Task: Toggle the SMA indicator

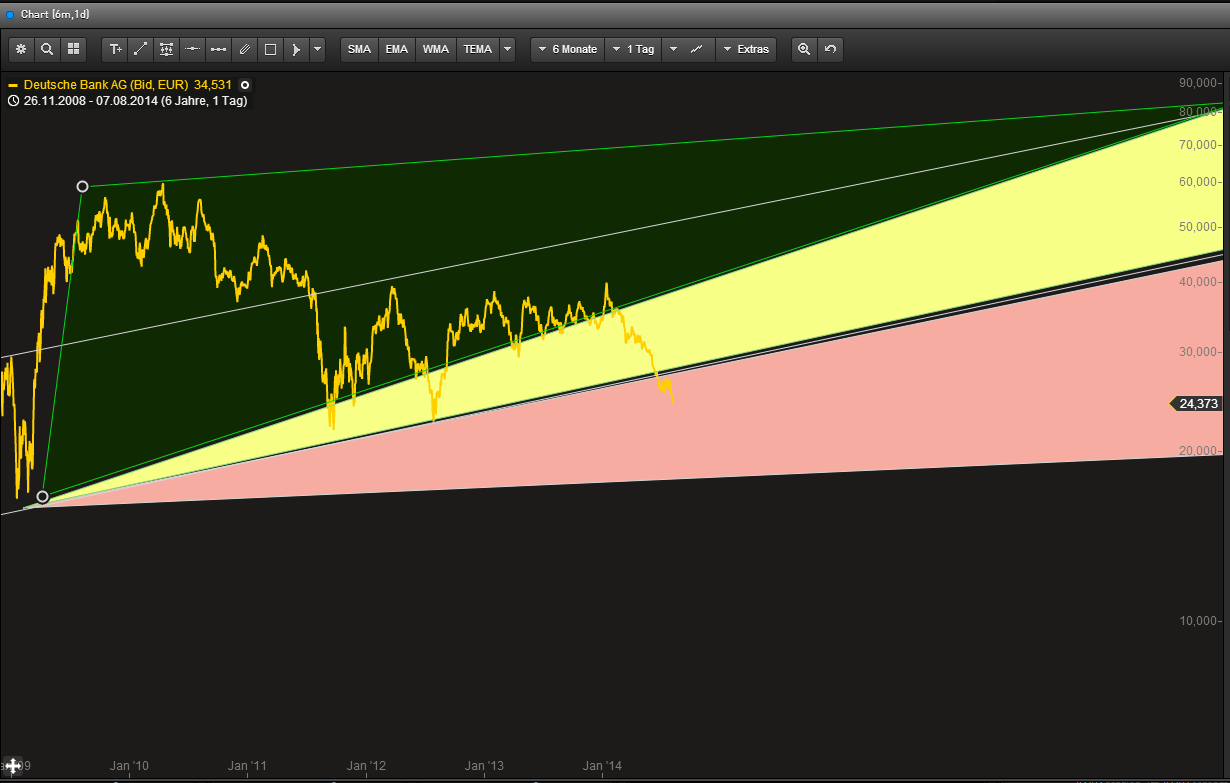Action: coord(359,48)
